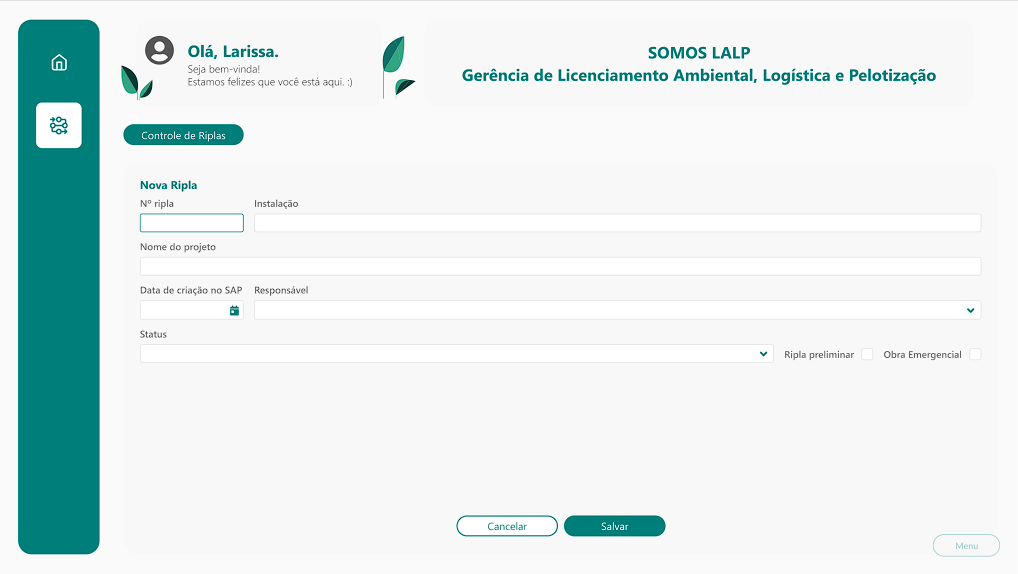Click the SOMOS LALP title
Viewport: 1018px width, 574px height.
[699, 53]
